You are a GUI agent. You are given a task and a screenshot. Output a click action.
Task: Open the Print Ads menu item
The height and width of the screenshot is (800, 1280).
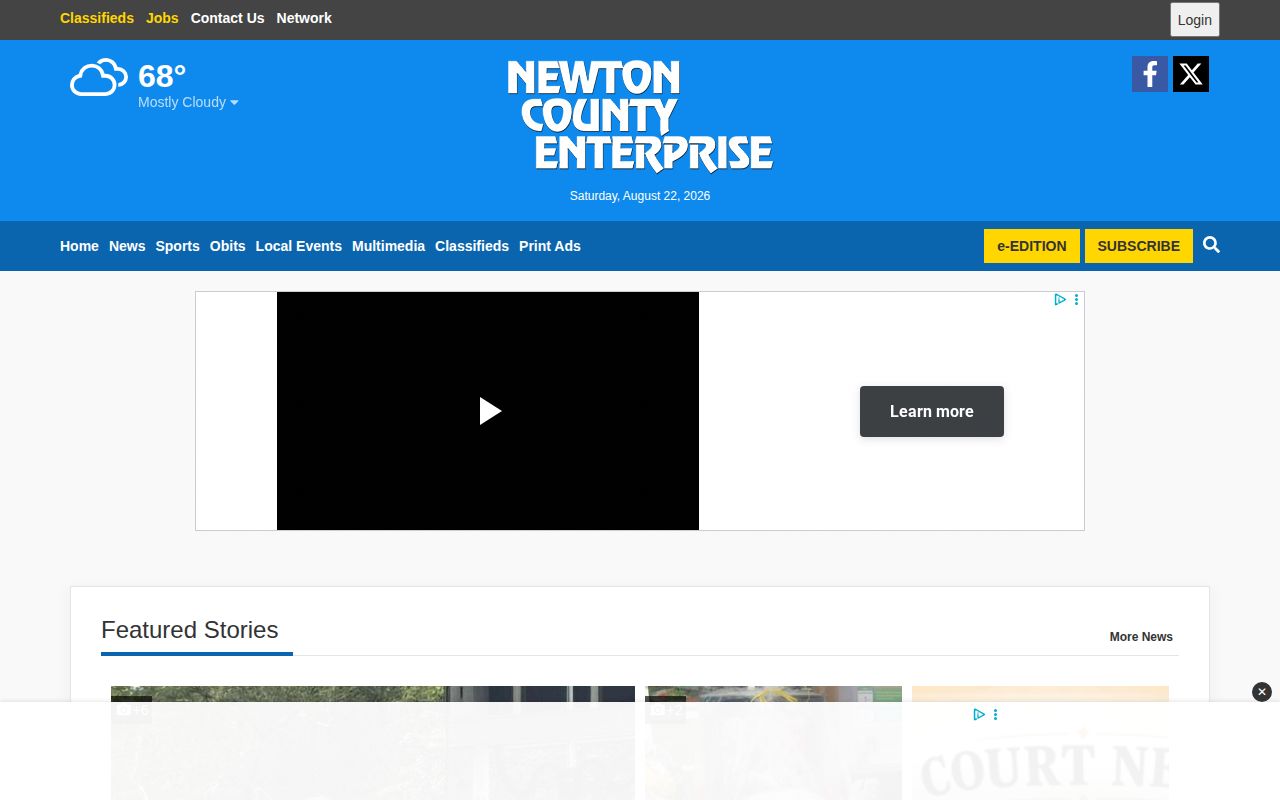tap(550, 246)
